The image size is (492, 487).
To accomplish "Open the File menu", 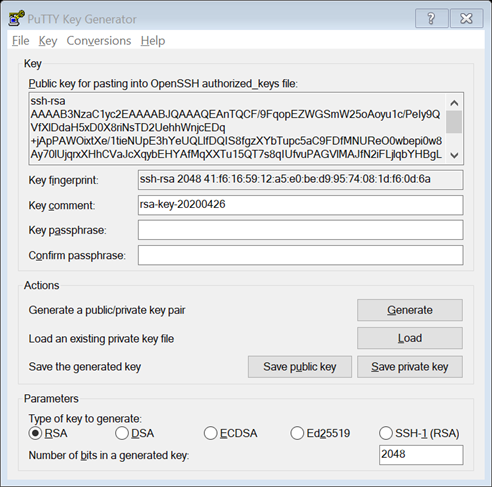I will pos(21,41).
